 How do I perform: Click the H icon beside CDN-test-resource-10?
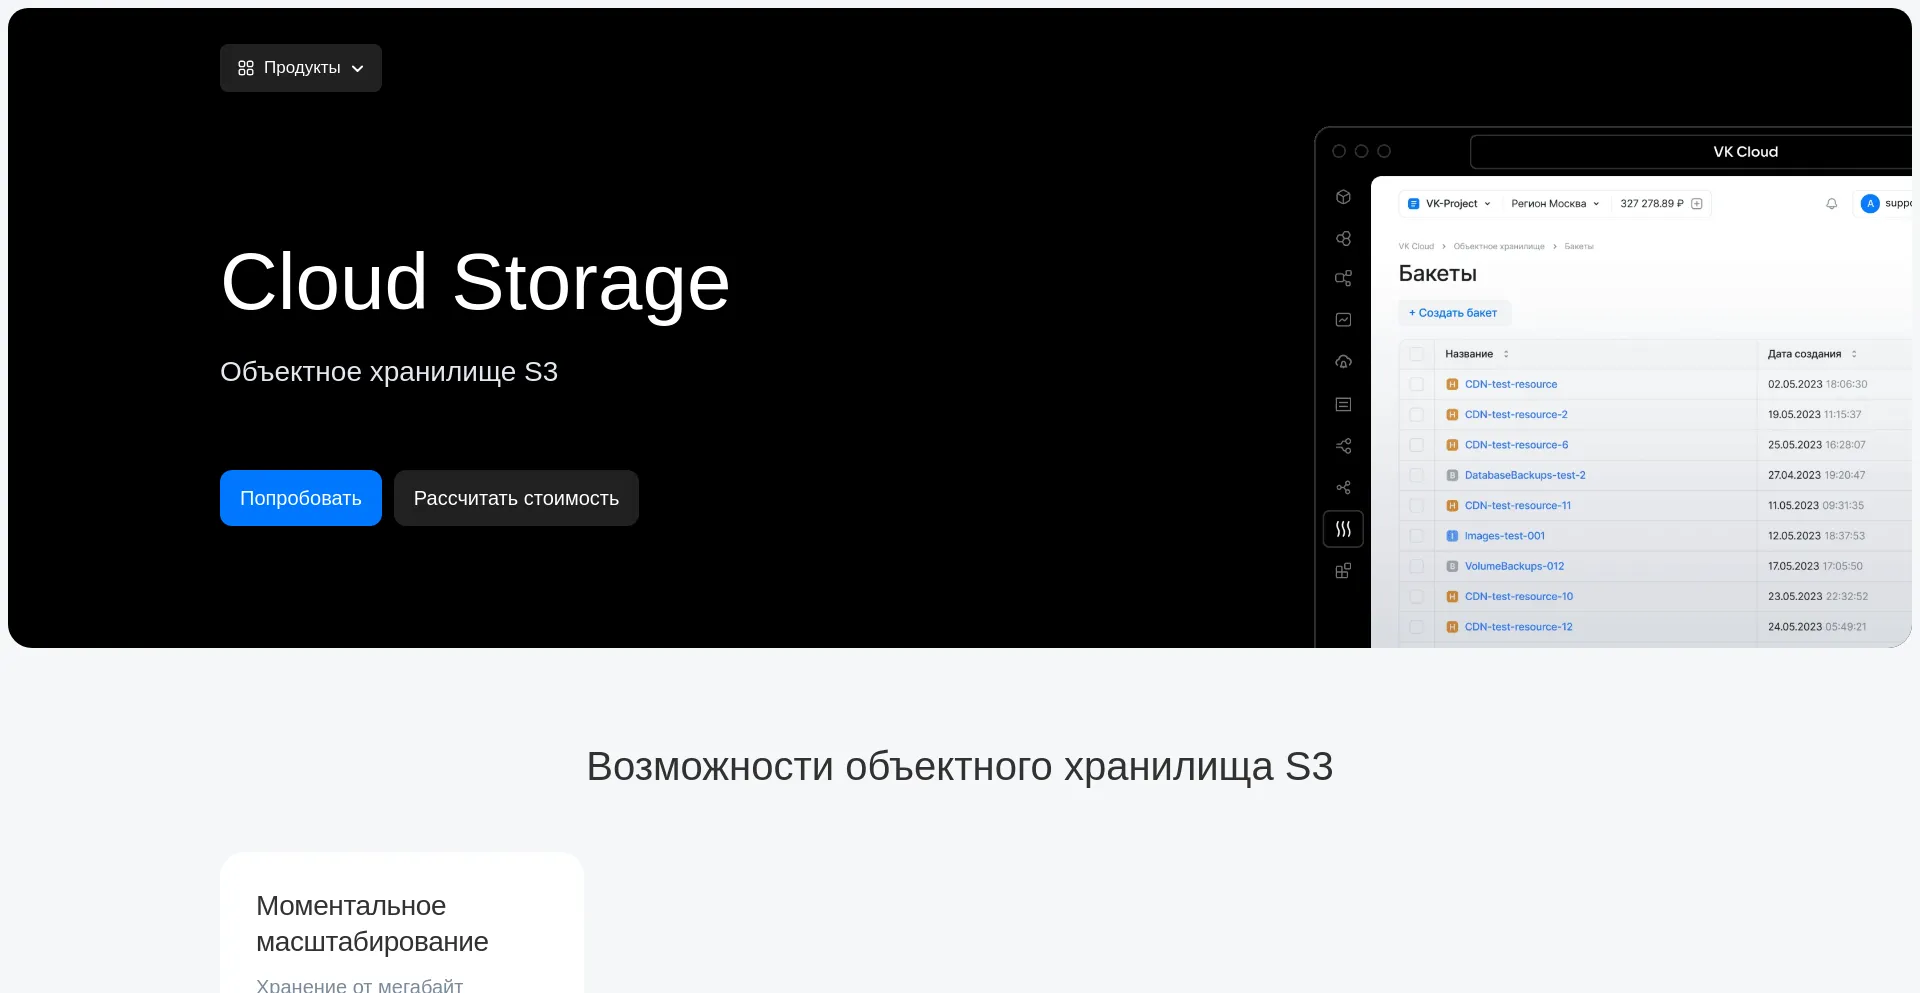1452,597
